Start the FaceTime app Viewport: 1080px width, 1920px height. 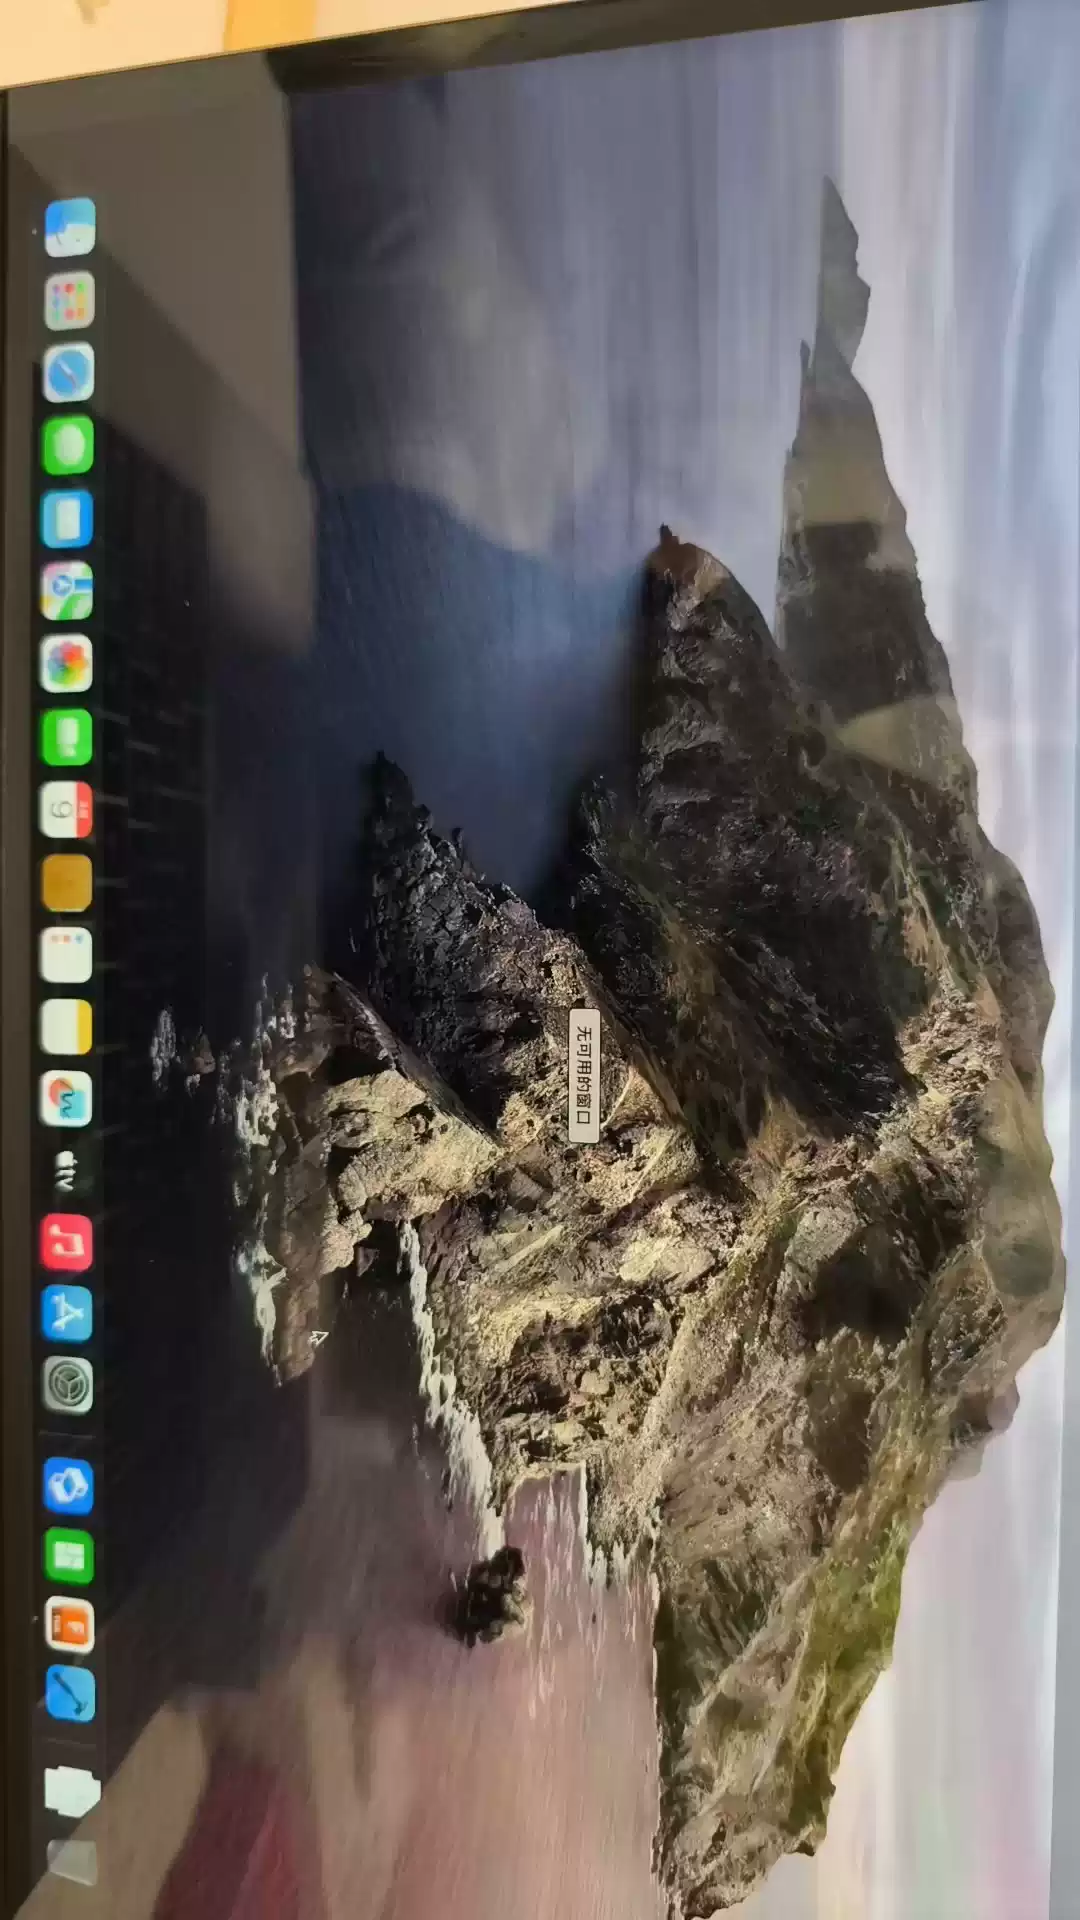(x=67, y=737)
